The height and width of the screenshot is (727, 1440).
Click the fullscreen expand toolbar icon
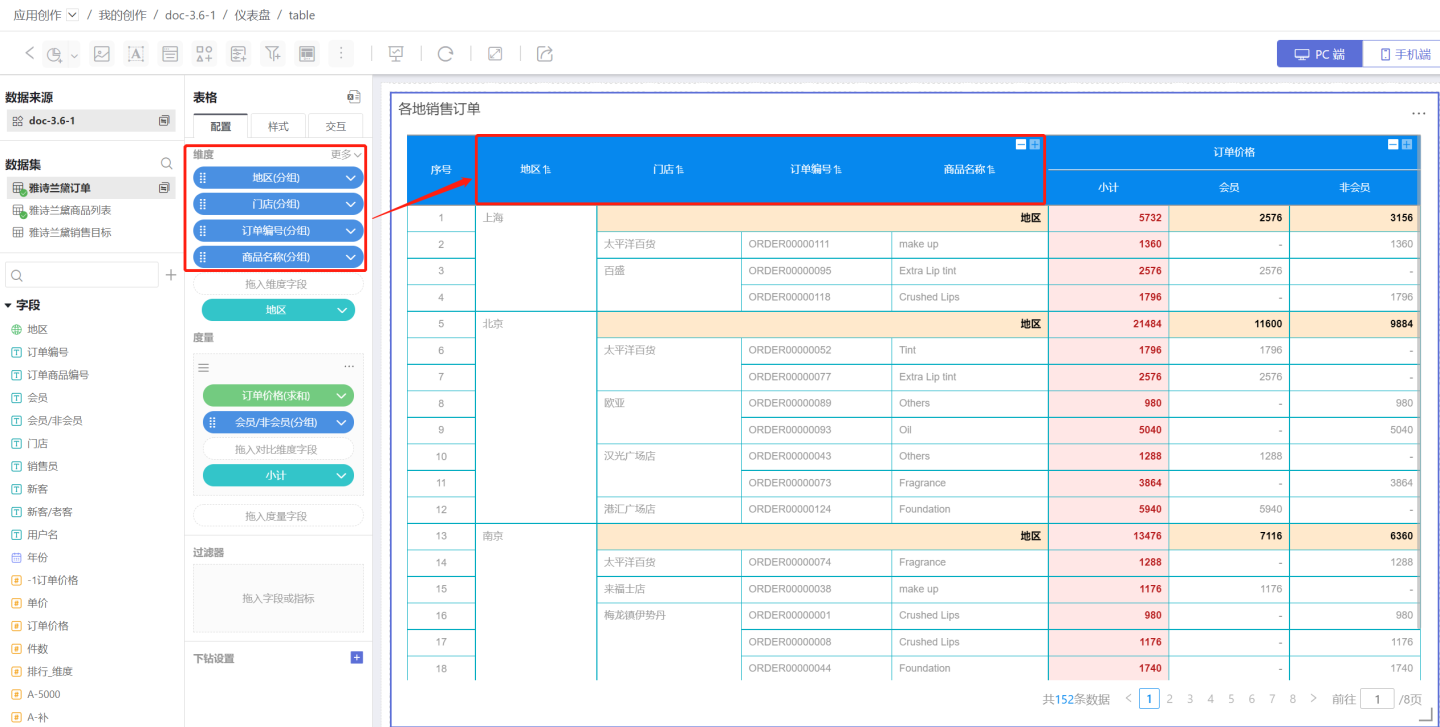[x=495, y=54]
